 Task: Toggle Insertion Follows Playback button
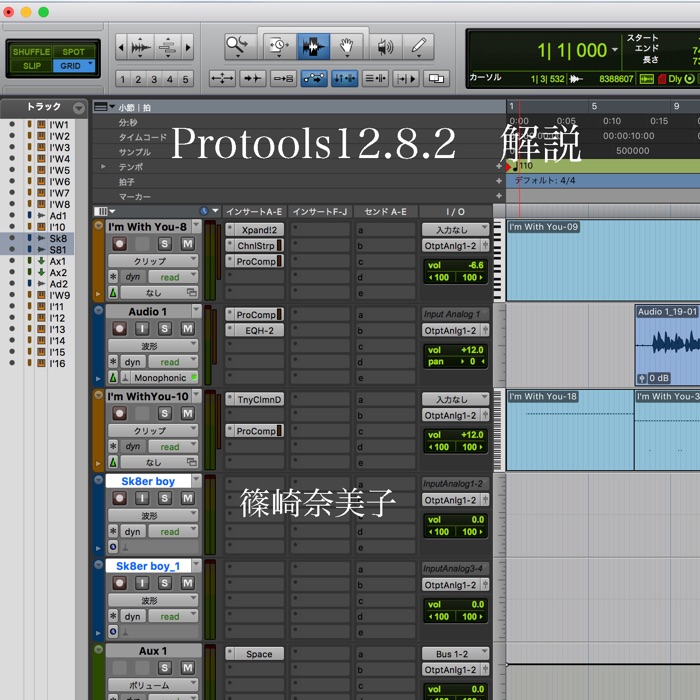[406, 79]
